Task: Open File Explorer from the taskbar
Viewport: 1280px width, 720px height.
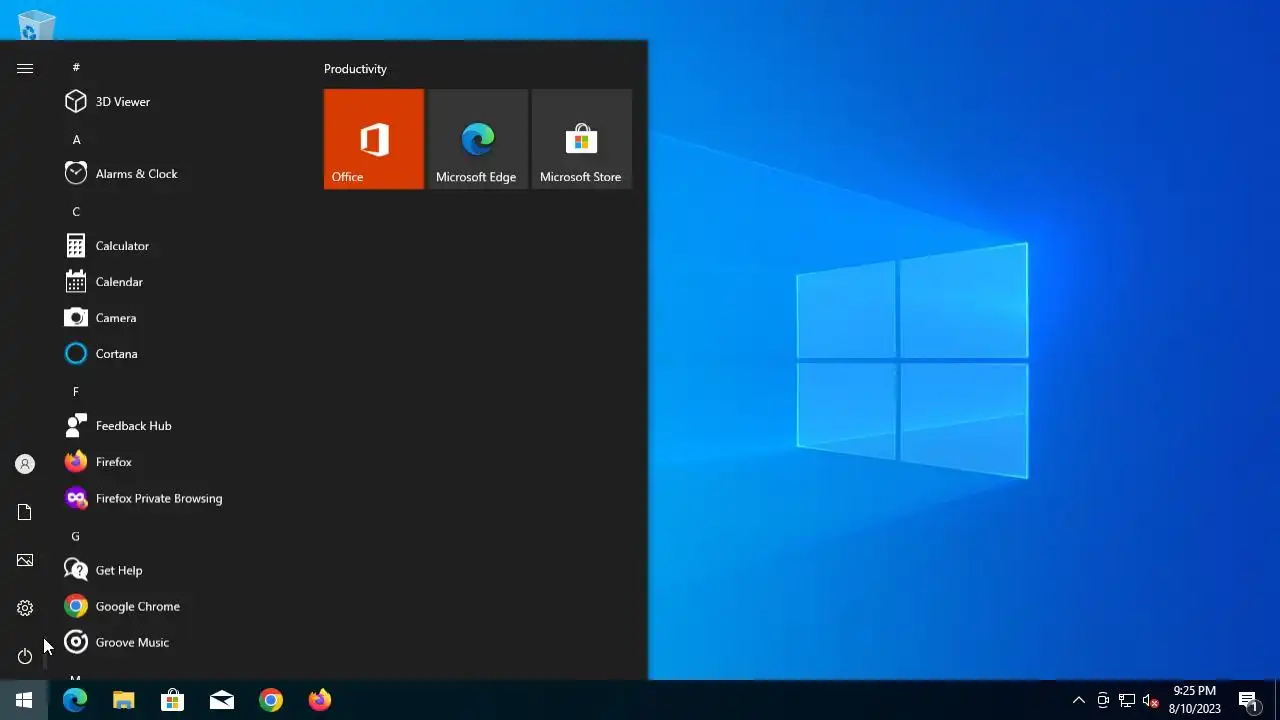Action: pyautogui.click(x=124, y=700)
